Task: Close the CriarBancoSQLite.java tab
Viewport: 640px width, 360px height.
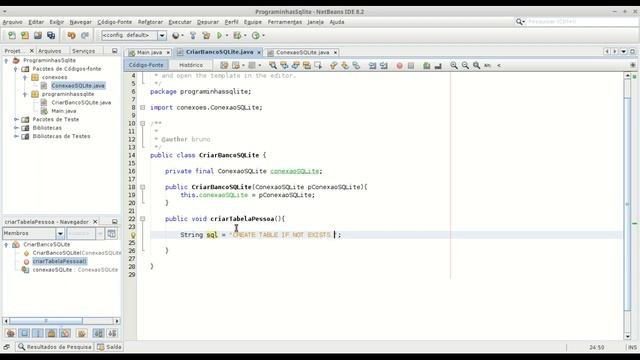Action: tap(259, 52)
